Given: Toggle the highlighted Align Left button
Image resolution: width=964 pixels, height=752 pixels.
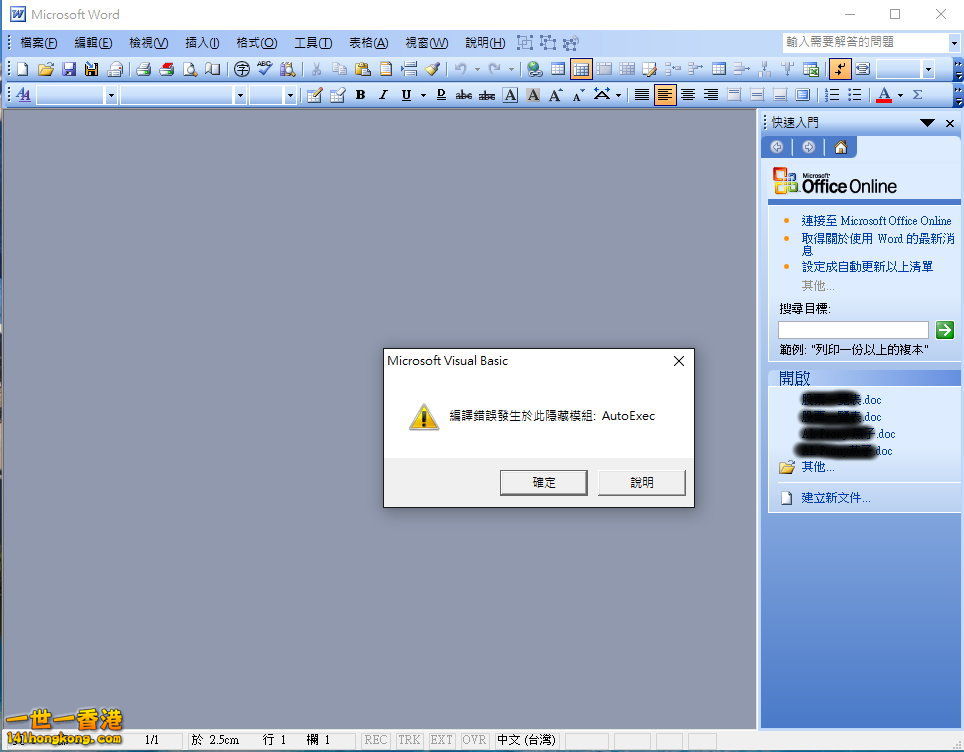Looking at the screenshot, I should tap(665, 95).
